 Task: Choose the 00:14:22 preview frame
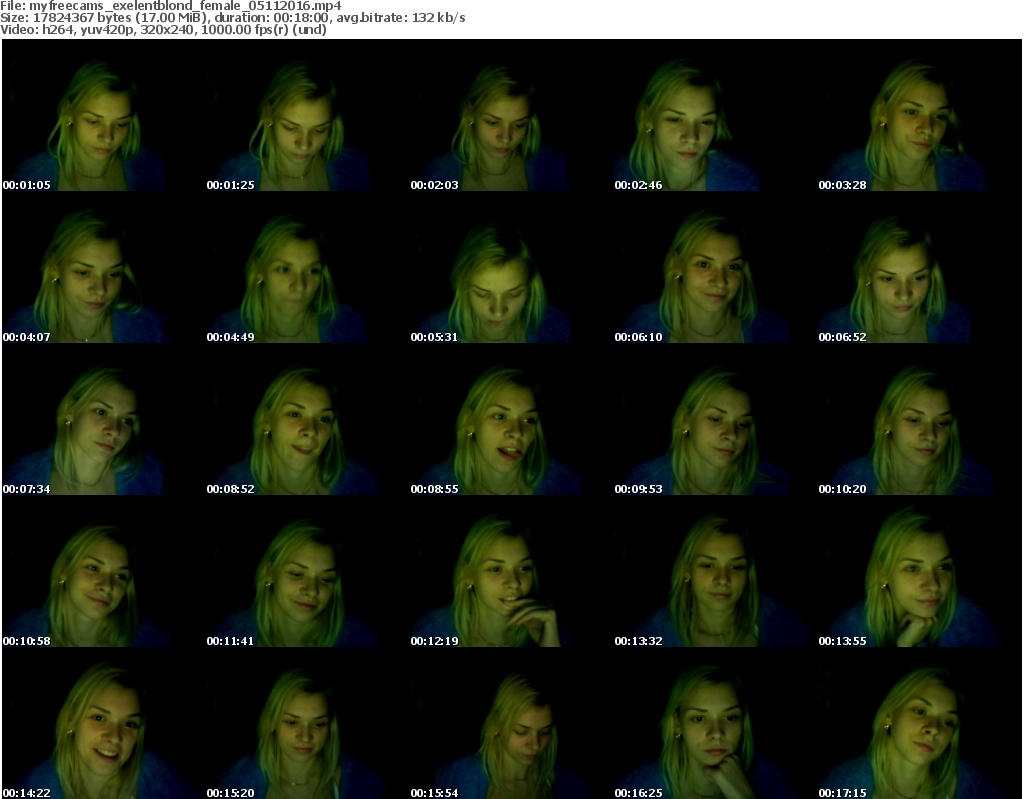click(104, 723)
